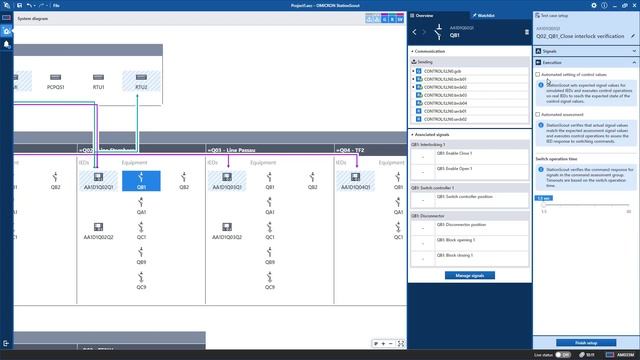Select CONTROL/LLN0.brcb04 row
Screen dimensions: 640x360
point(470,103)
